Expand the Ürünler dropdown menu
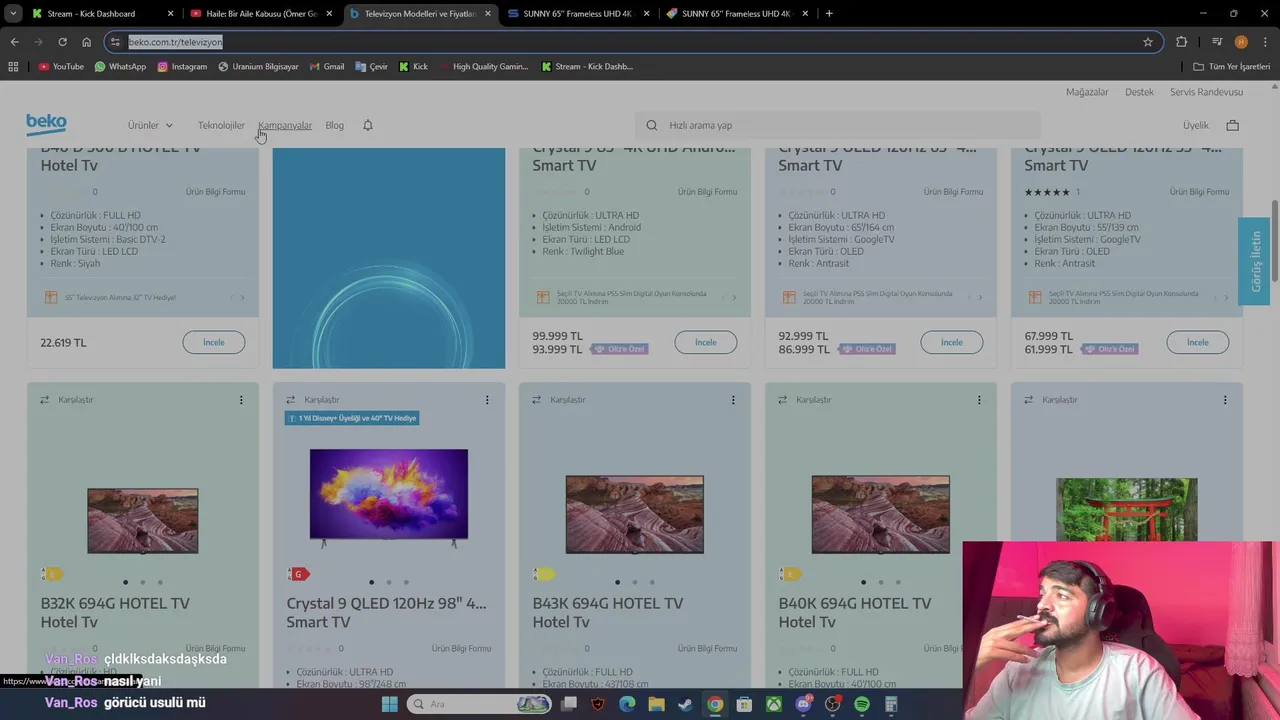The image size is (1280, 720). 150,125
